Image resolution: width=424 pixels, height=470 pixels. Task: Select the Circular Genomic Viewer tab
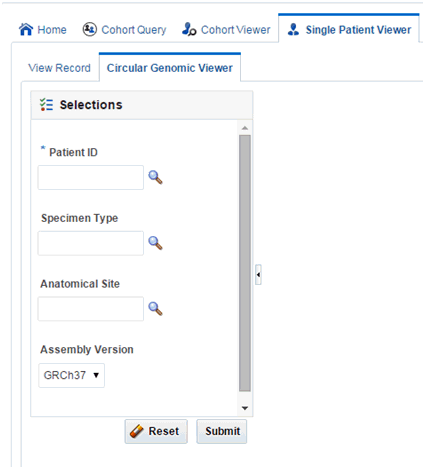170,68
